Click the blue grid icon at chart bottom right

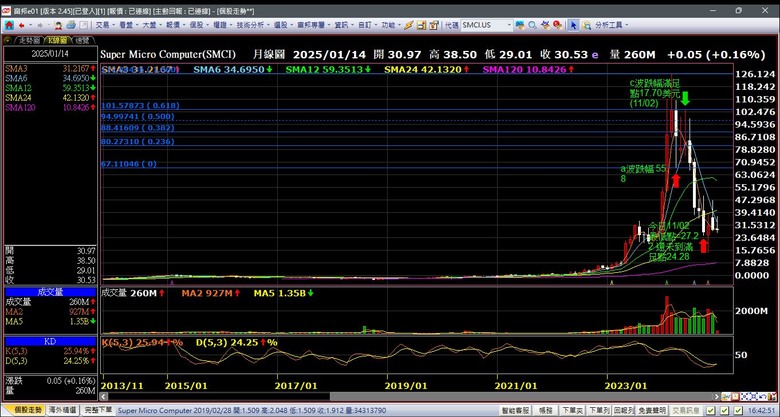click(746, 397)
